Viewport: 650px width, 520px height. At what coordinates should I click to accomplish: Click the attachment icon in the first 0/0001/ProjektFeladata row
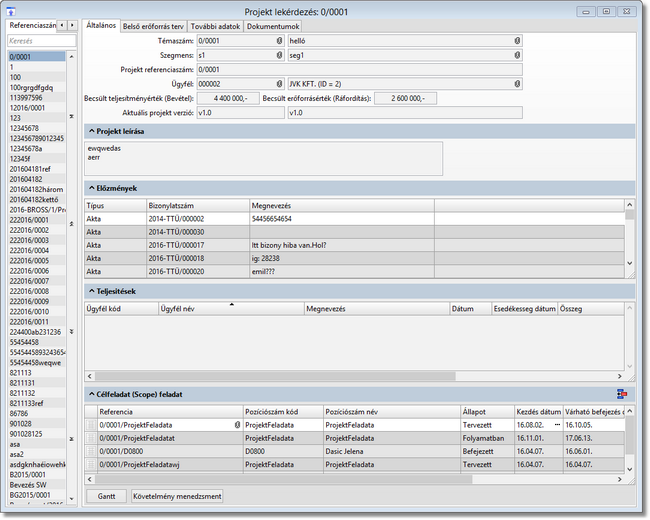[237, 425]
